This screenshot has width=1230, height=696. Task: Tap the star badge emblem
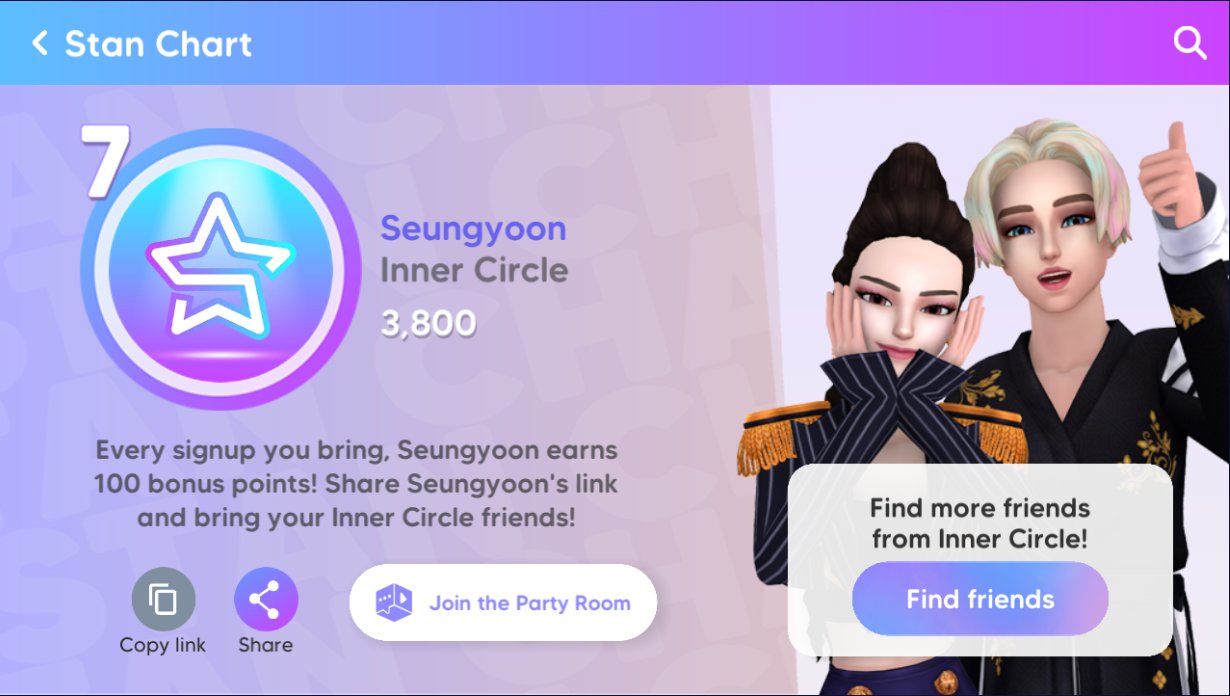(x=219, y=270)
